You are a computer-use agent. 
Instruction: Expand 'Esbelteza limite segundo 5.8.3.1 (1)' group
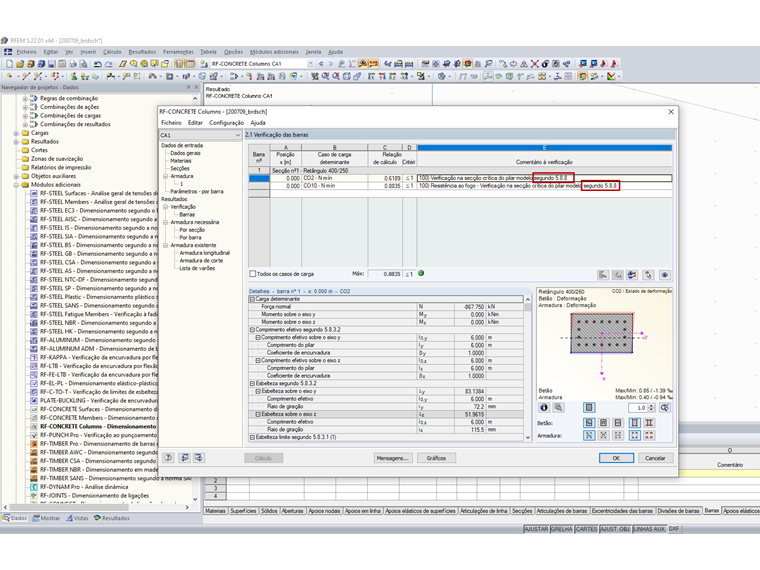[252, 437]
